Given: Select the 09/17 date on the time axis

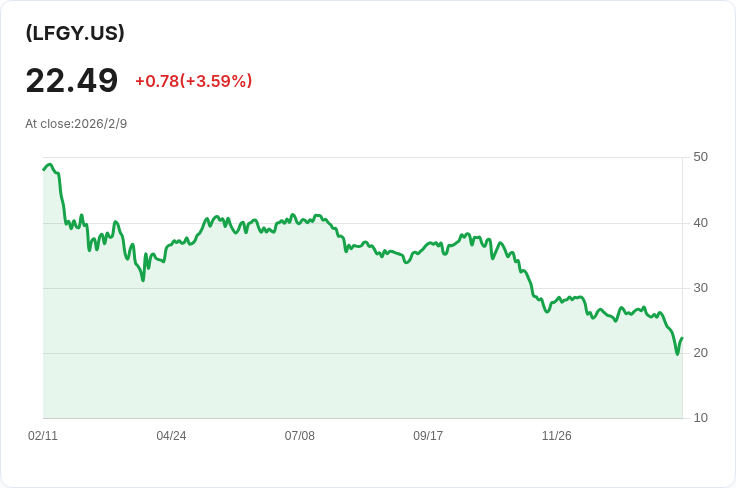Looking at the screenshot, I should 428,436.
